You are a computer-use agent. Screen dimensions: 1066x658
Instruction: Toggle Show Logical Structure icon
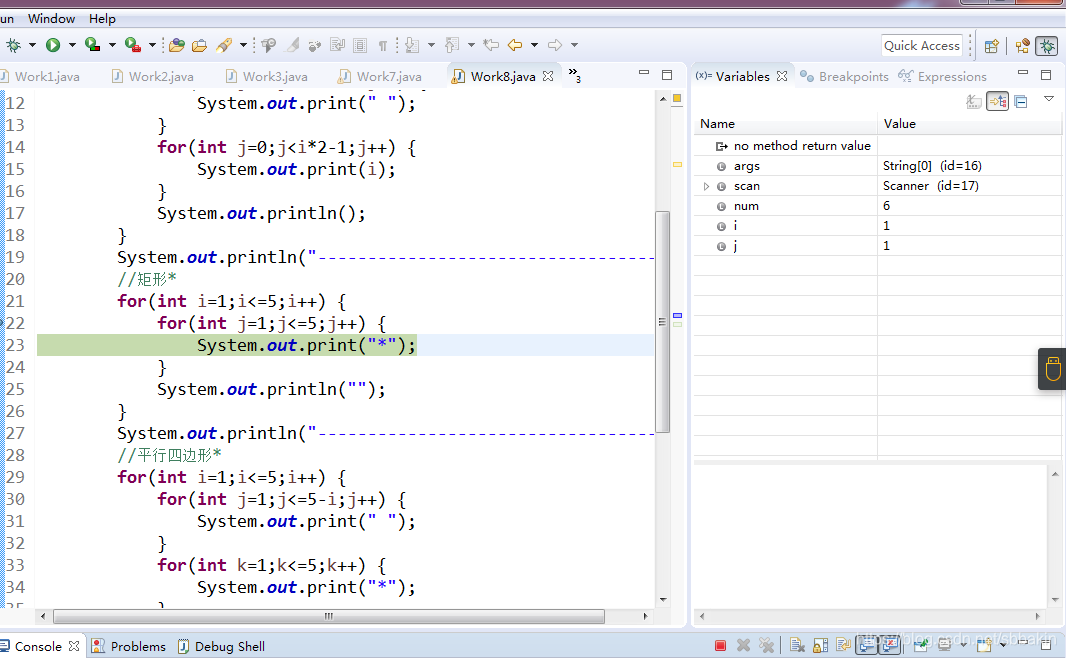coord(997,102)
